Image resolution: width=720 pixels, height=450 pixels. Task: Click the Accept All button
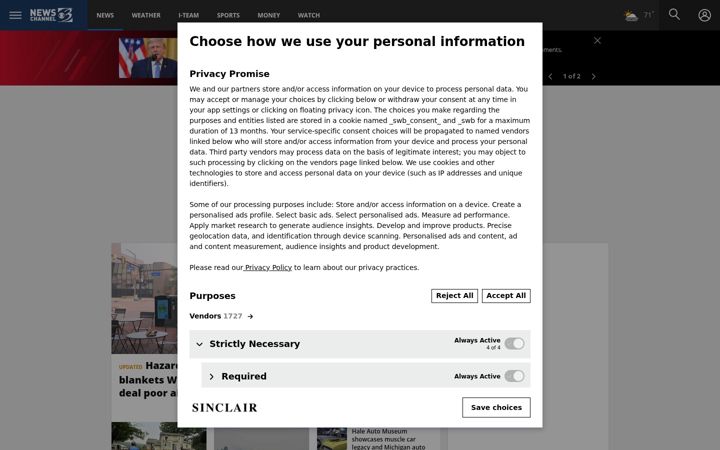pos(506,296)
